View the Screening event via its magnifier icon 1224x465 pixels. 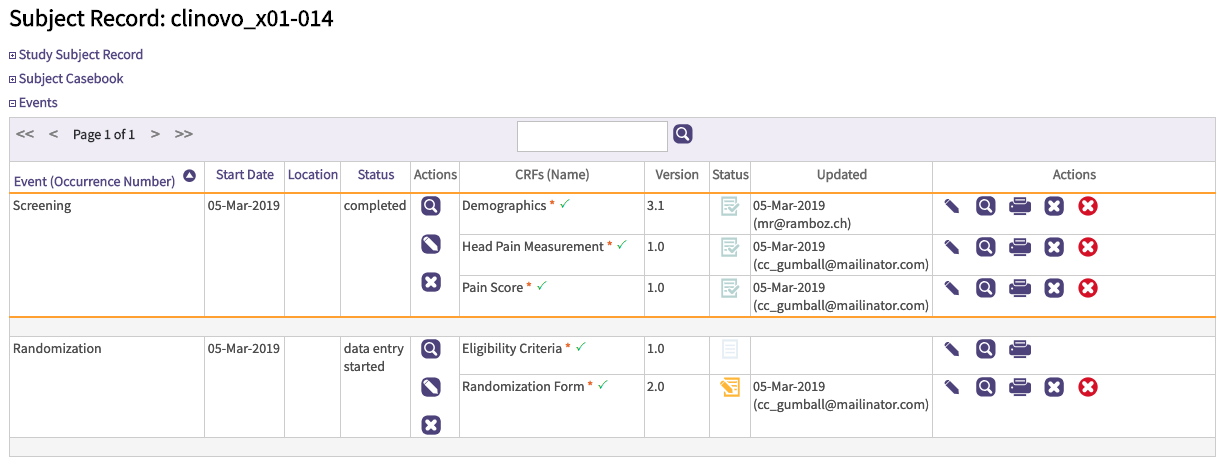[x=431, y=206]
